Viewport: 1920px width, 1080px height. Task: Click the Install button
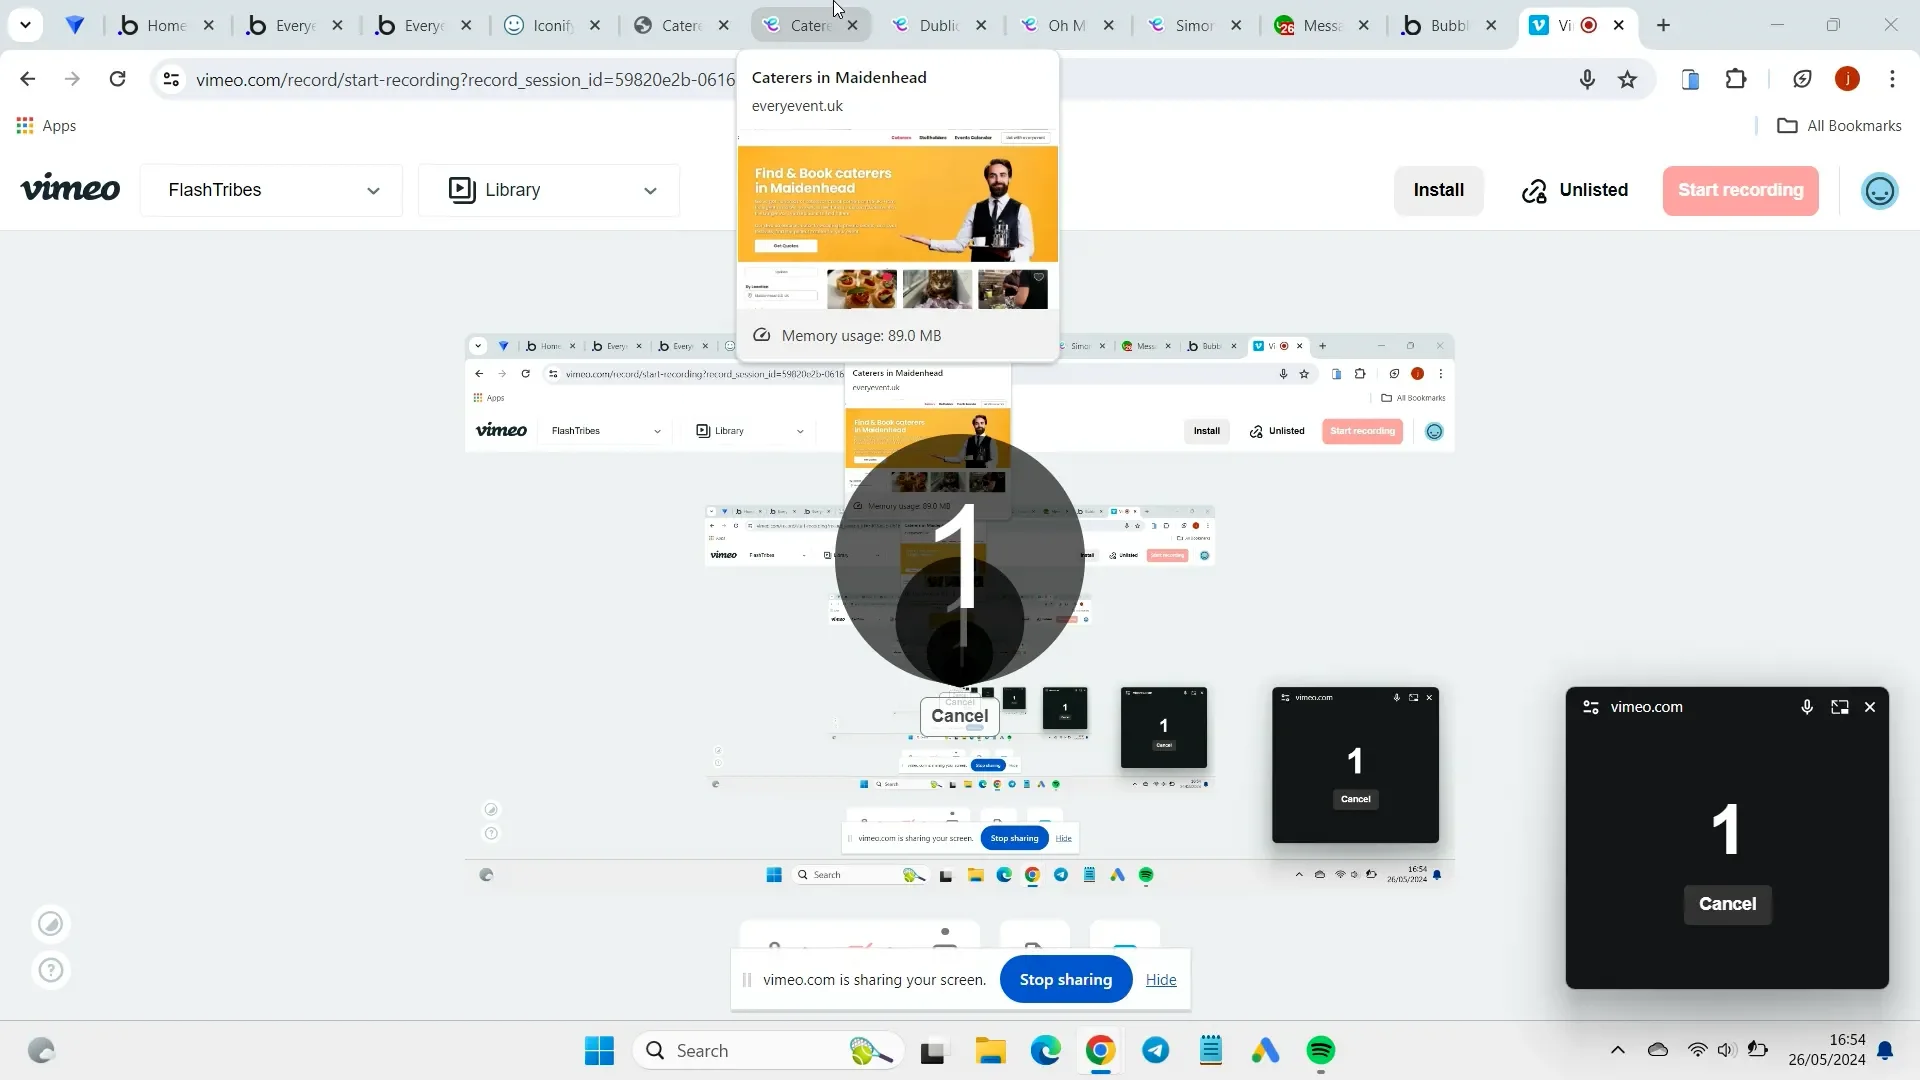click(1438, 190)
